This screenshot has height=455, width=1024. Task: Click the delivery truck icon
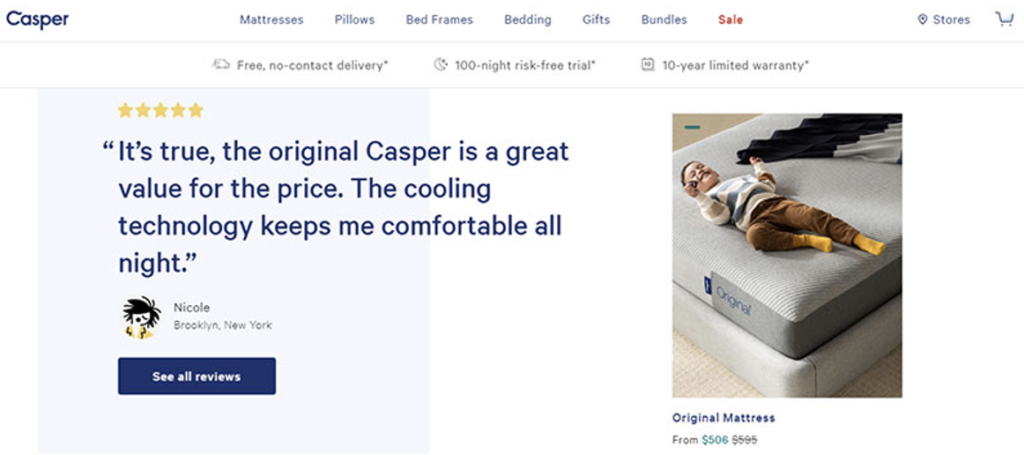tap(221, 65)
